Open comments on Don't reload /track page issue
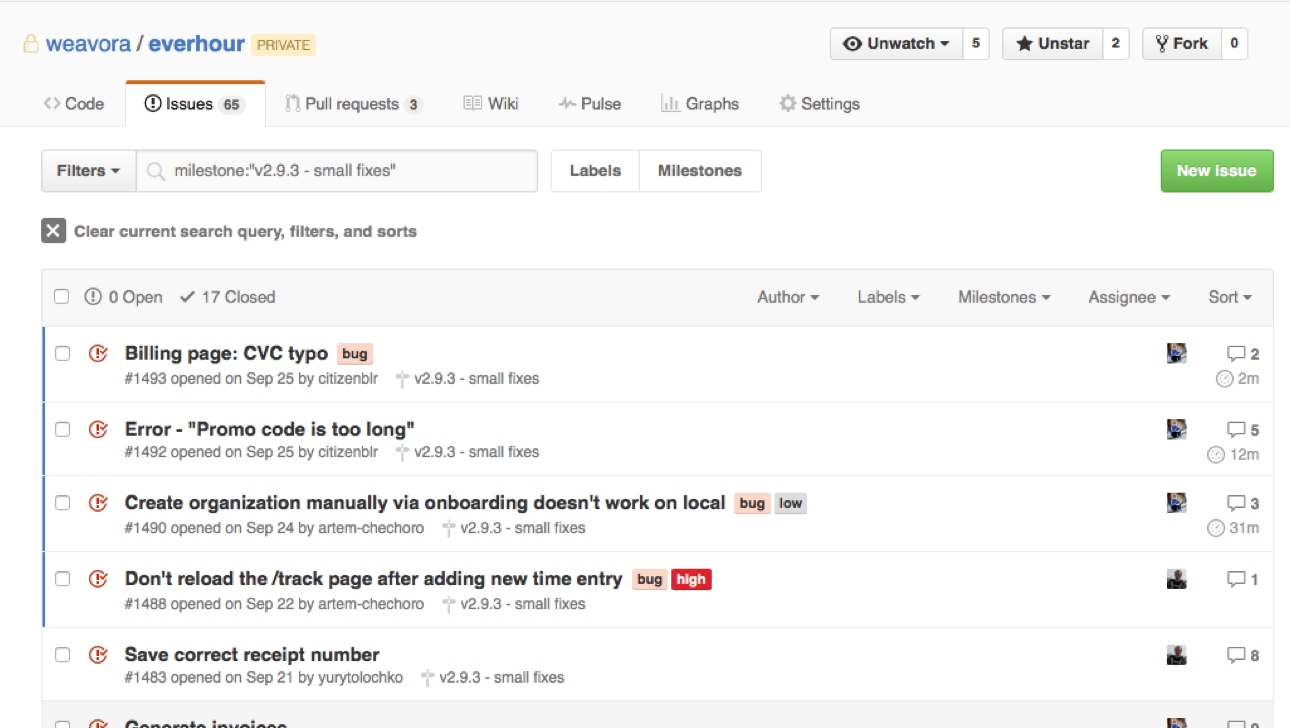Image resolution: width=1290 pixels, height=728 pixels. 1243,579
